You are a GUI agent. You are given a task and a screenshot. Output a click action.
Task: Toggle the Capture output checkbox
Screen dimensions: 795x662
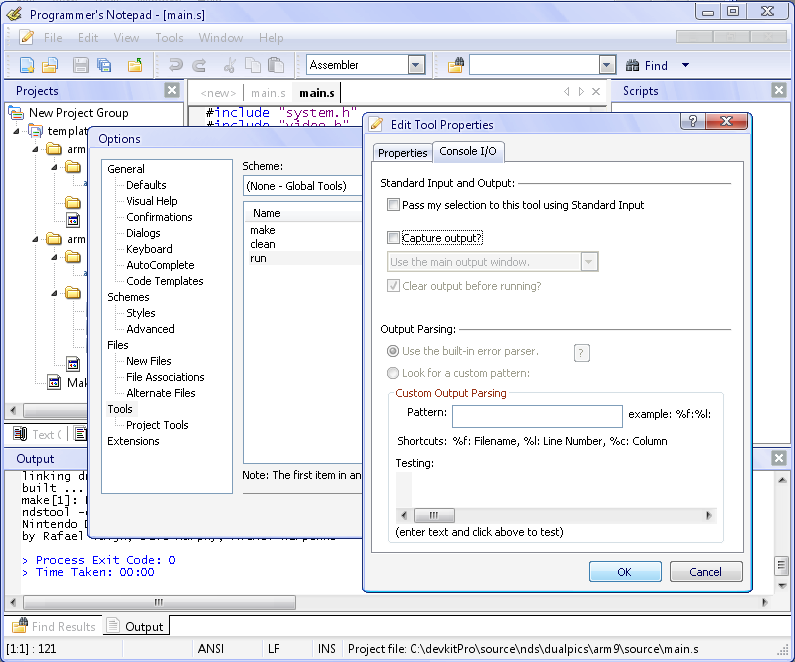pyautogui.click(x=393, y=238)
